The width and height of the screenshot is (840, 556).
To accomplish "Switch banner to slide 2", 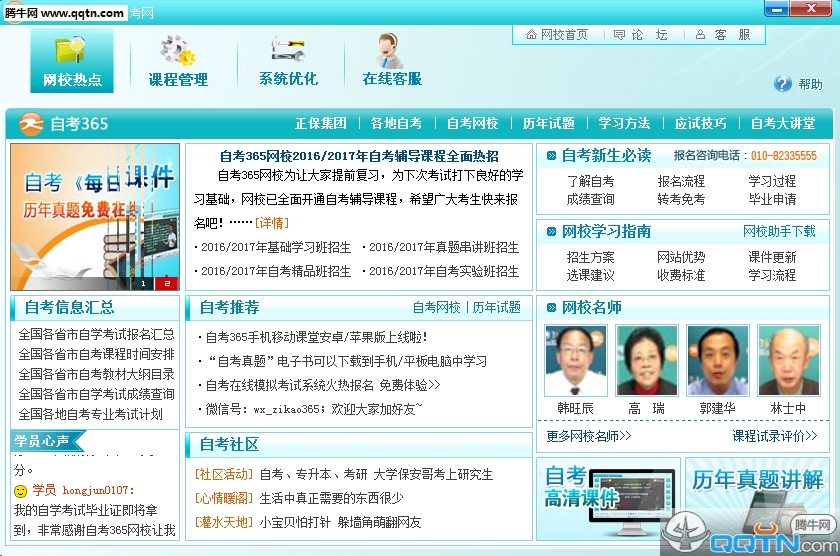I will [167, 283].
